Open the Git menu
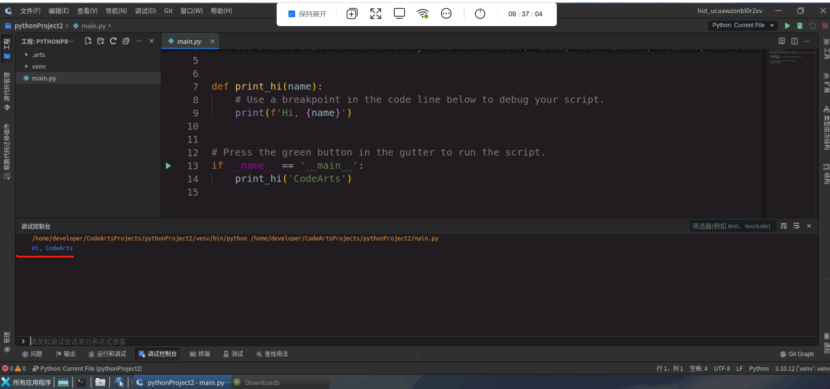830x389 pixels. click(x=168, y=11)
